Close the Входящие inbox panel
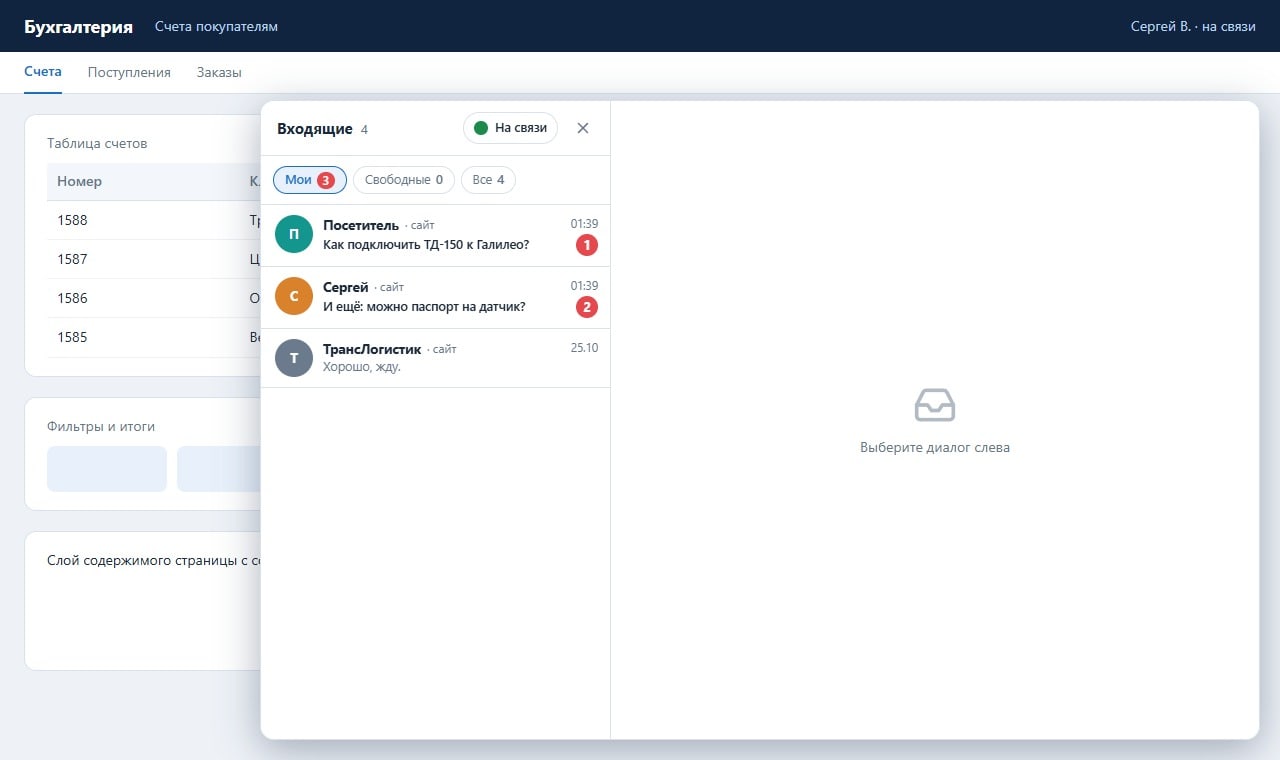Viewport: 1280px width, 760px height. [x=583, y=128]
